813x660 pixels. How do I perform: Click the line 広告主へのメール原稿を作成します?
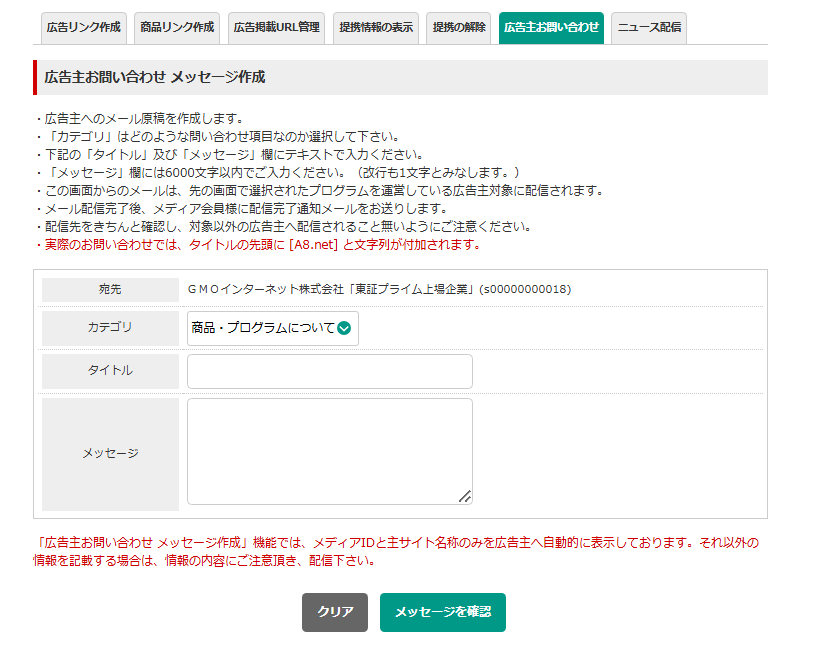pos(140,119)
